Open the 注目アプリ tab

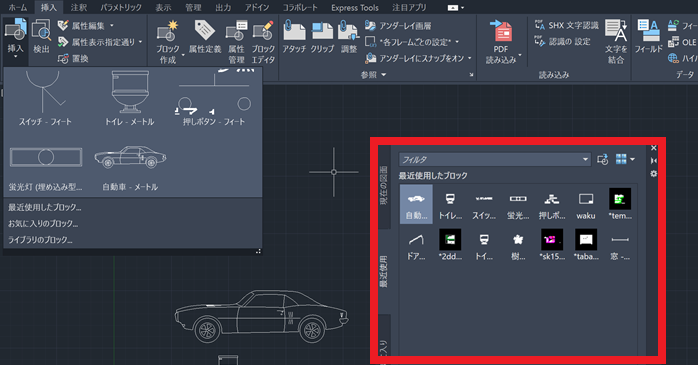(x=409, y=8)
